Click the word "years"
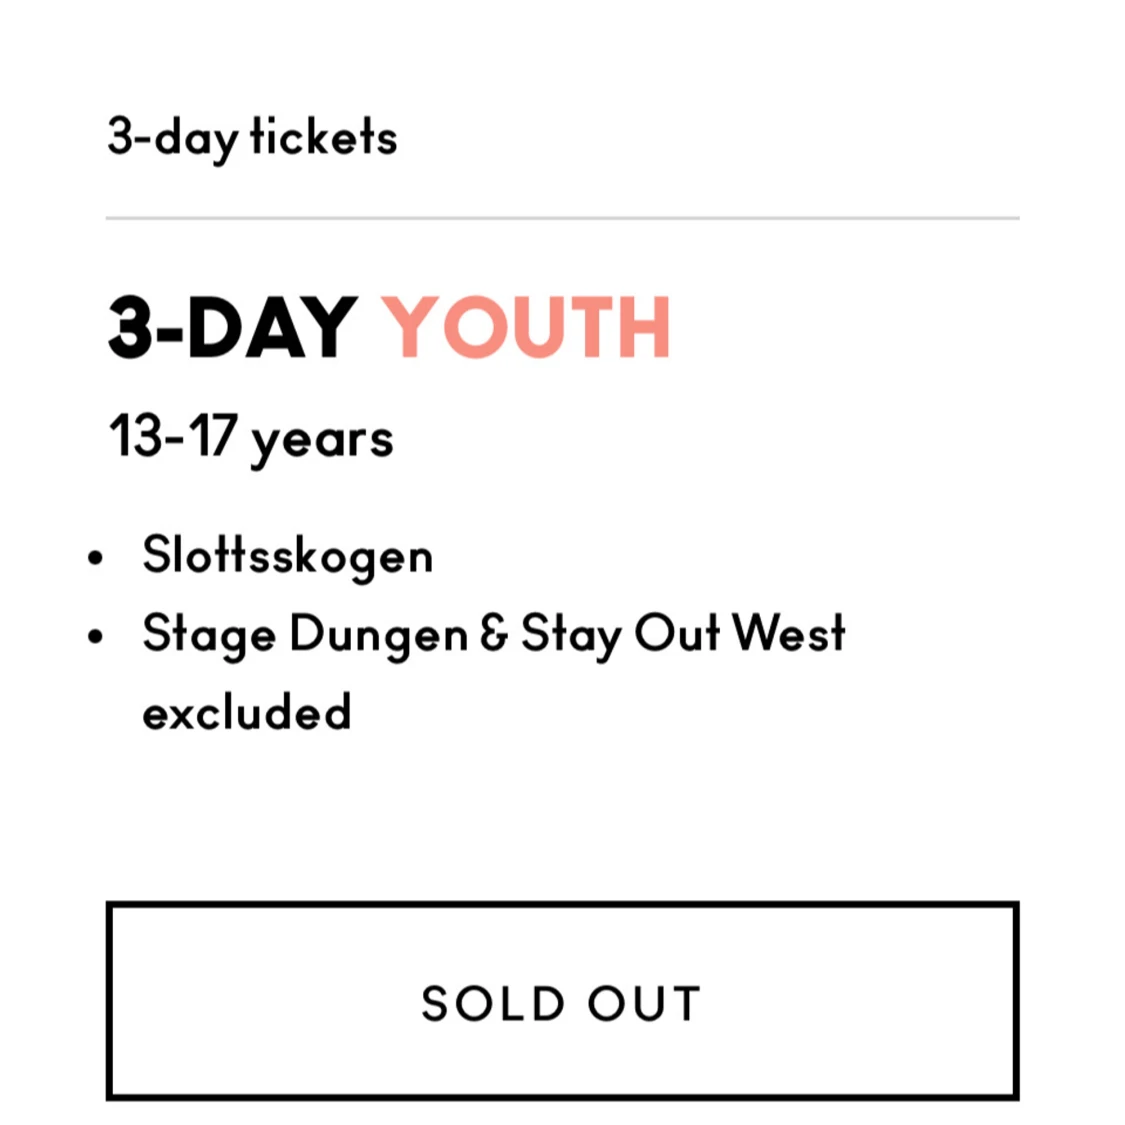 tap(322, 440)
